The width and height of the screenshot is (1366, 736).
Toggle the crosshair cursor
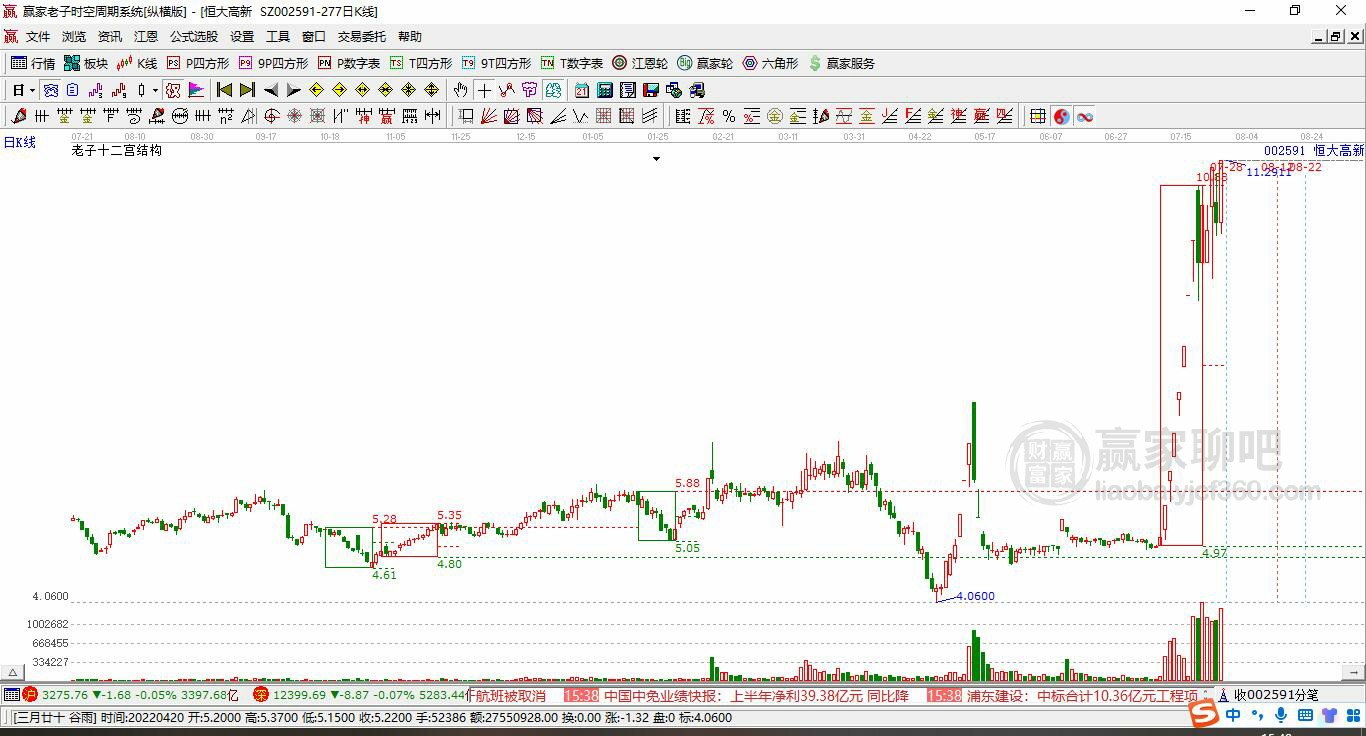pyautogui.click(x=484, y=90)
